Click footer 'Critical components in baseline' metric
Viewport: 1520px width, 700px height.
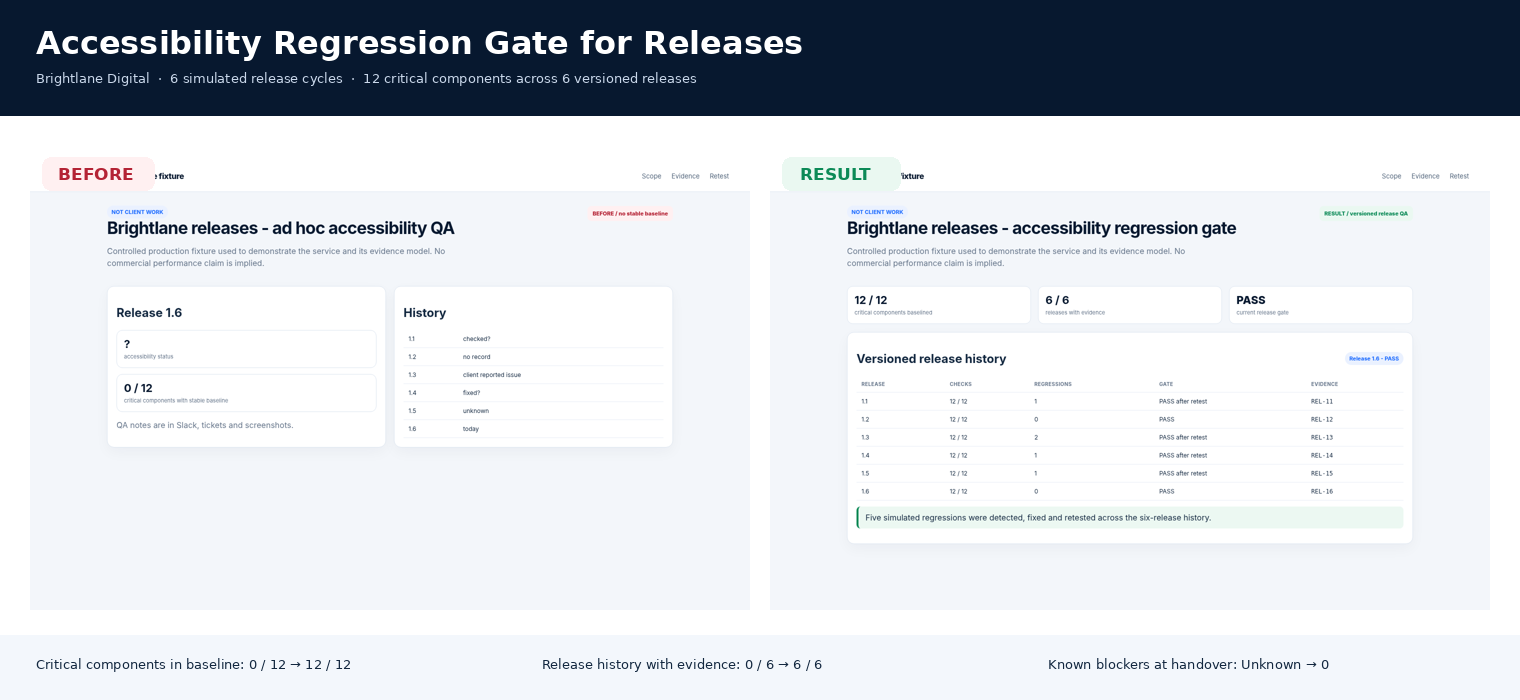193,664
